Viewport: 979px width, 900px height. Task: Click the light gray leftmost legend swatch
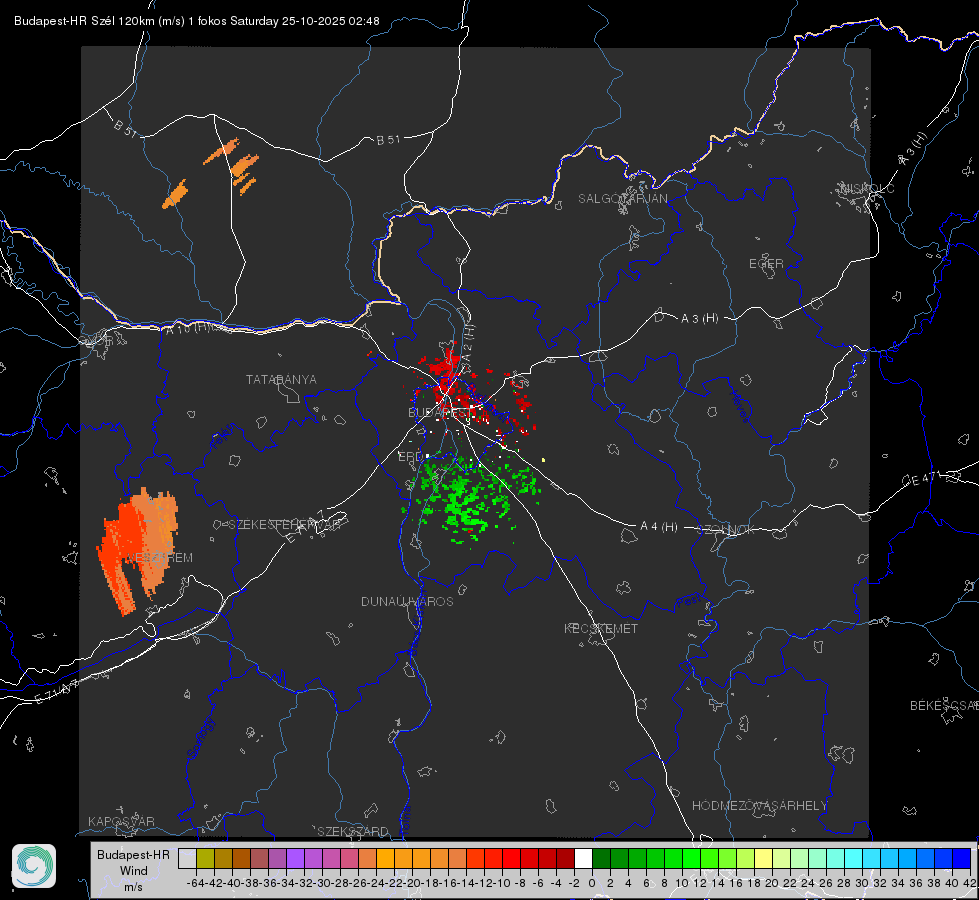[x=187, y=858]
